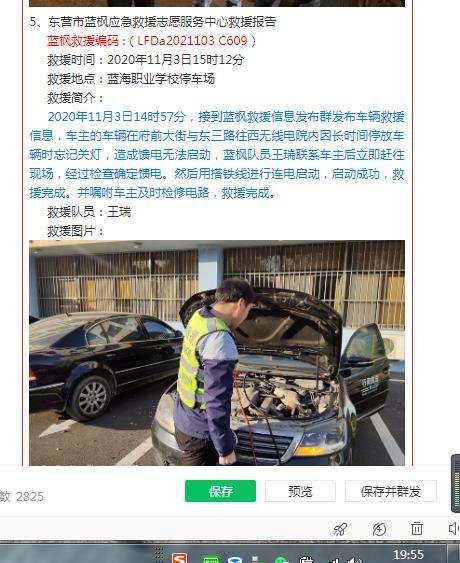
Task: Open the 预览 preview button
Action: (300, 491)
